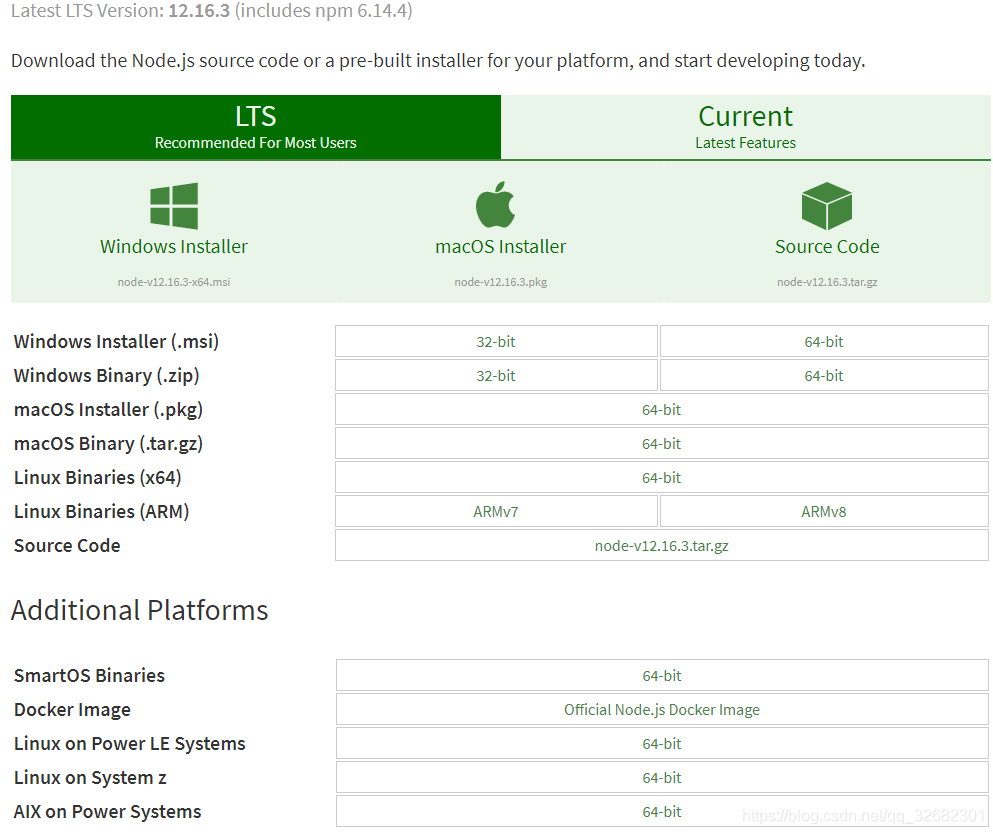Click the 'Additional Platforms' heading
The image size is (993, 834).
139,610
